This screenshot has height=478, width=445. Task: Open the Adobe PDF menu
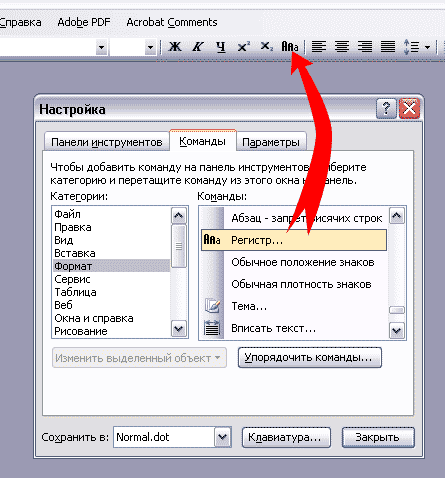(84, 22)
